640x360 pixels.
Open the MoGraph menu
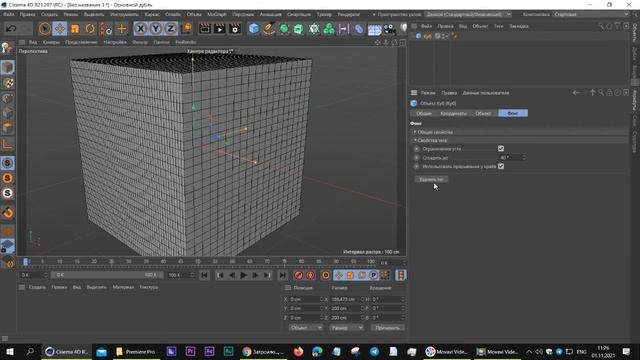point(216,14)
